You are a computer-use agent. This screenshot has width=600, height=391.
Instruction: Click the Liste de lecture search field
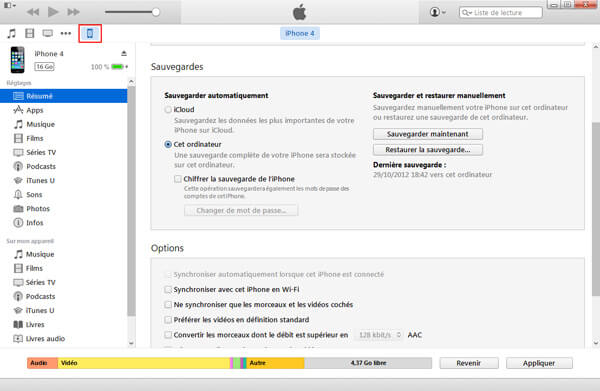(501, 13)
